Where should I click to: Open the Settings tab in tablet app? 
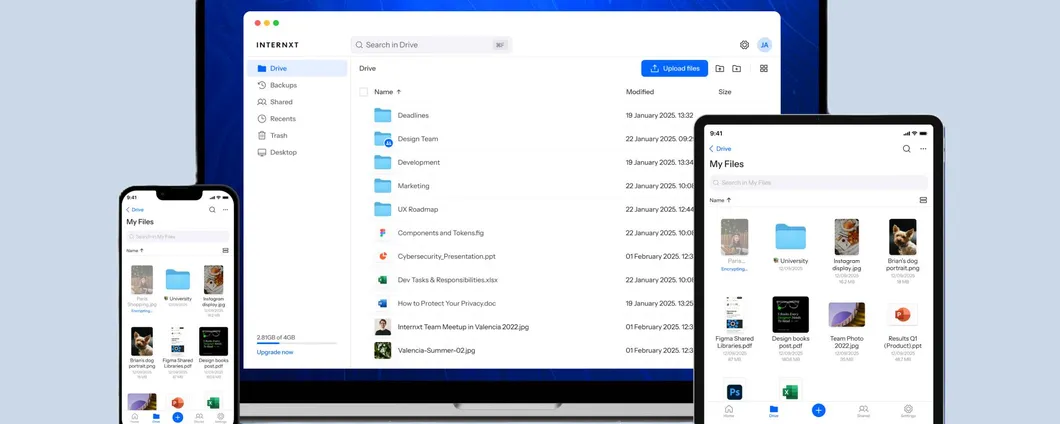coord(909,411)
